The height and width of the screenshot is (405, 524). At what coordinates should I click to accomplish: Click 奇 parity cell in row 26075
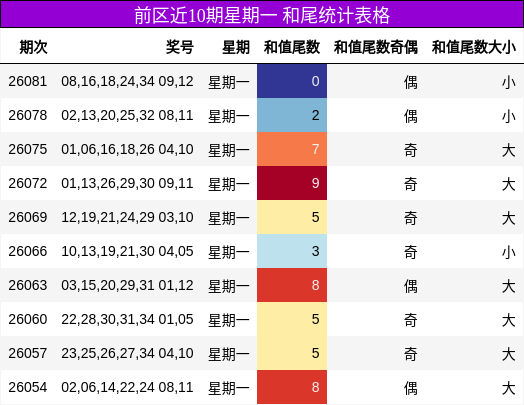(411, 150)
